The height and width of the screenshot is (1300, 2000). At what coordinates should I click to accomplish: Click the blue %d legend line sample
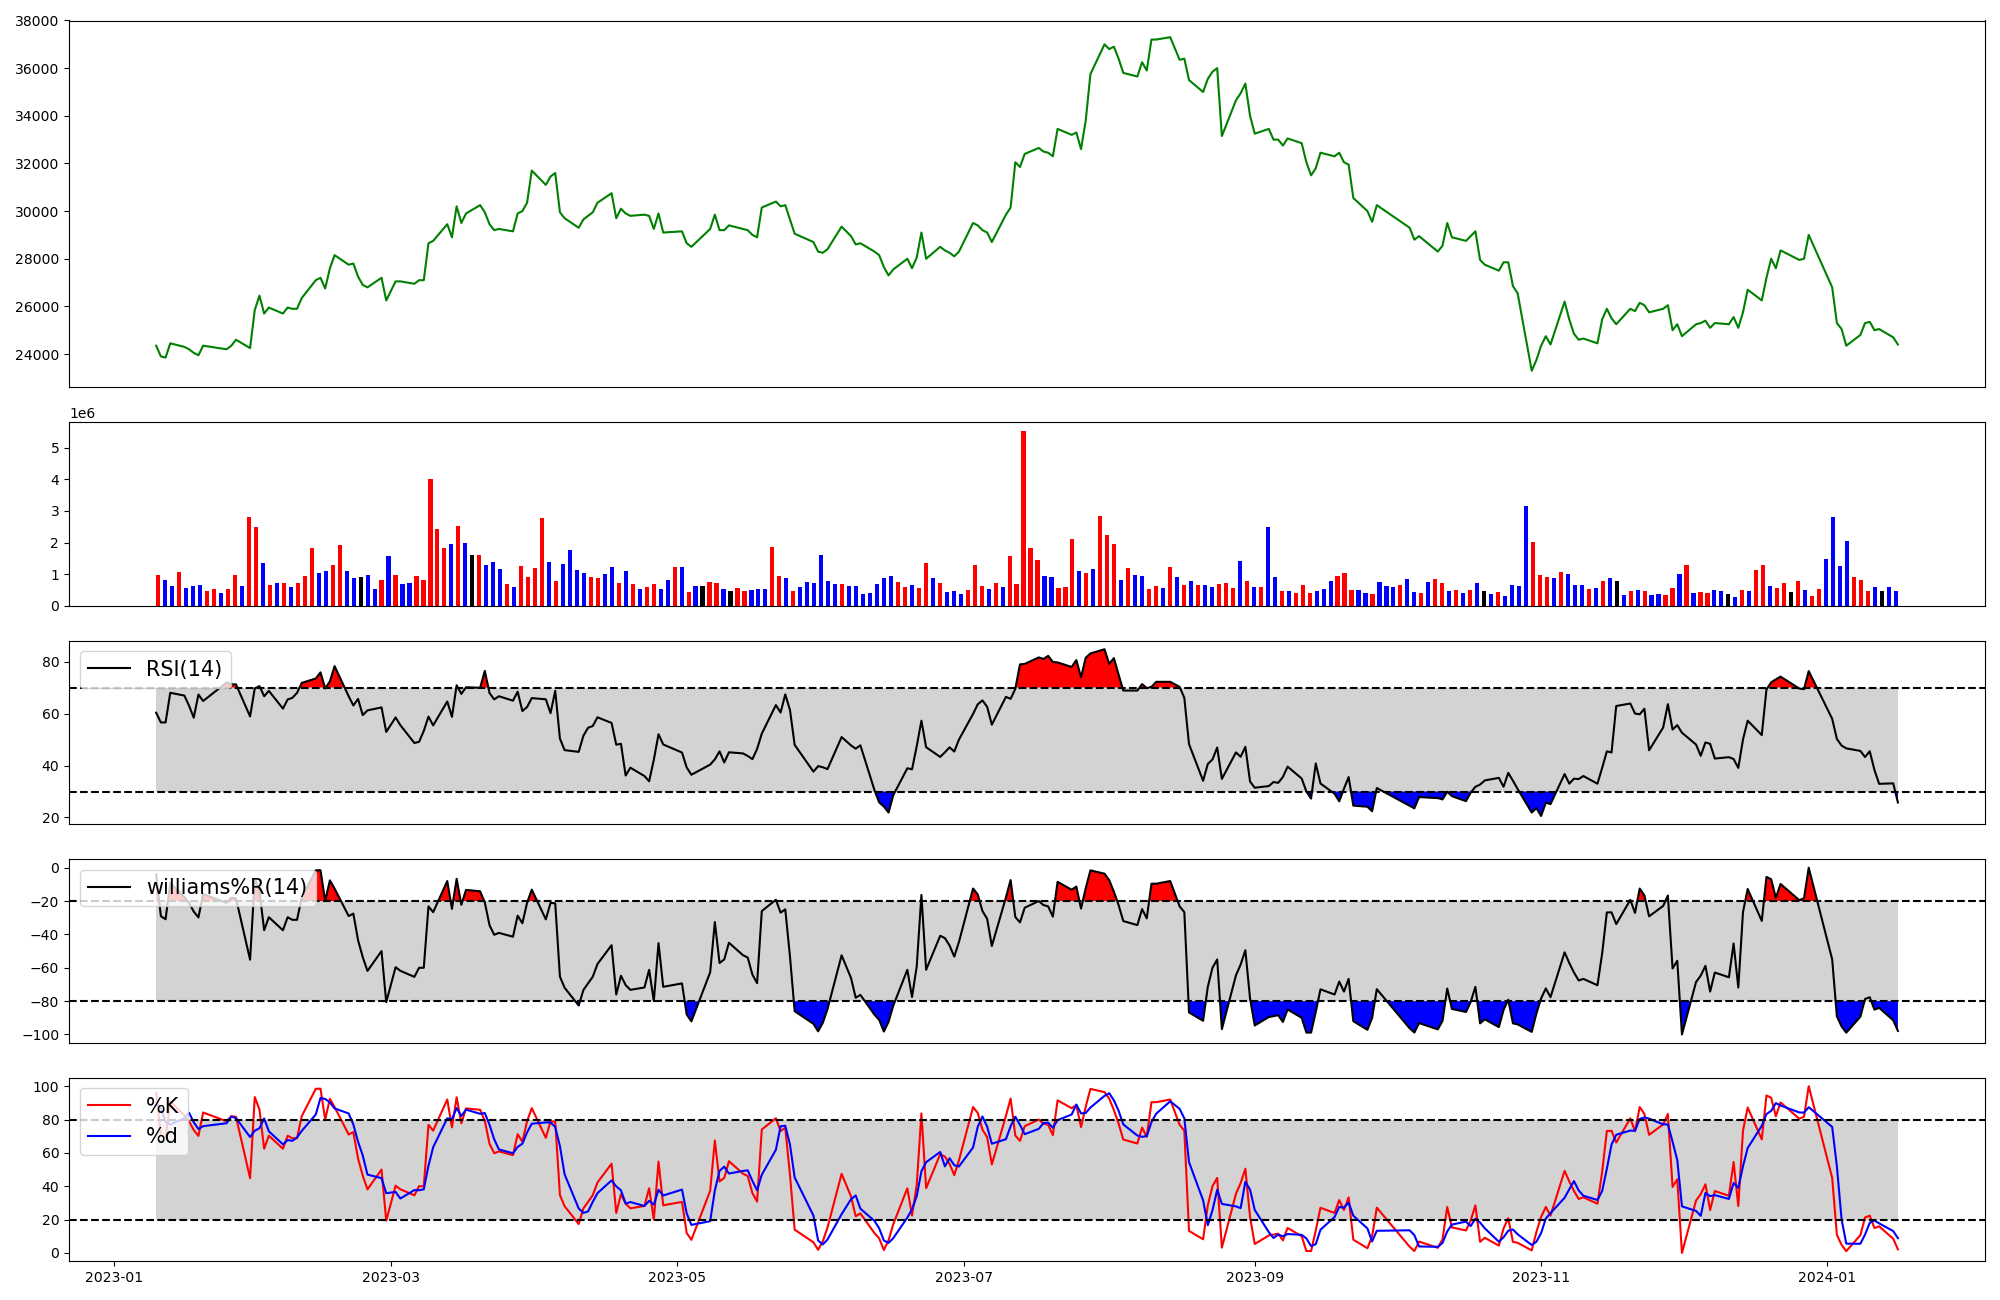109,1136
